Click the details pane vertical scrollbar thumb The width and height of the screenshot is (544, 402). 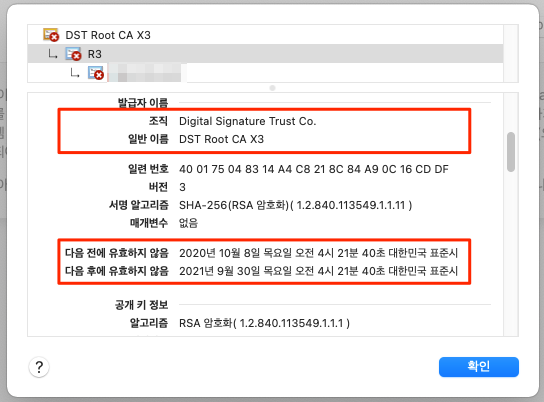[511, 152]
